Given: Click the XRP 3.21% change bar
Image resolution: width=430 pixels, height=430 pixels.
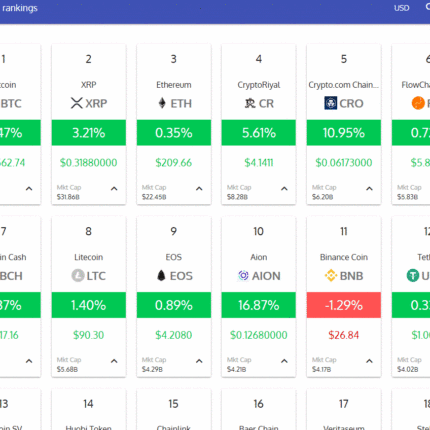Looking at the screenshot, I should coord(89,133).
